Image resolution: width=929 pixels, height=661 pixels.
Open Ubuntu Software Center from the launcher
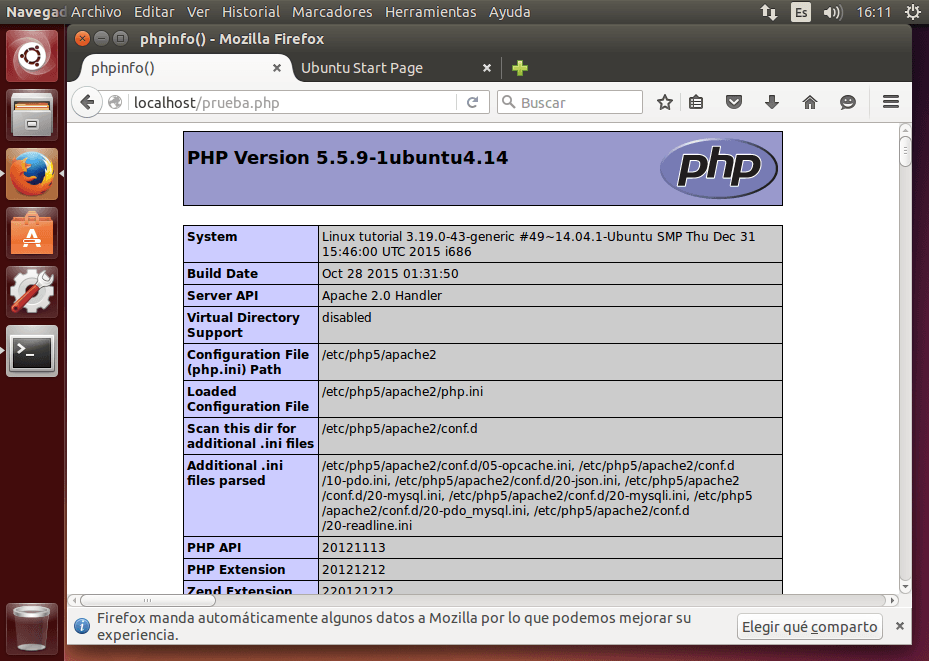pyautogui.click(x=32, y=233)
